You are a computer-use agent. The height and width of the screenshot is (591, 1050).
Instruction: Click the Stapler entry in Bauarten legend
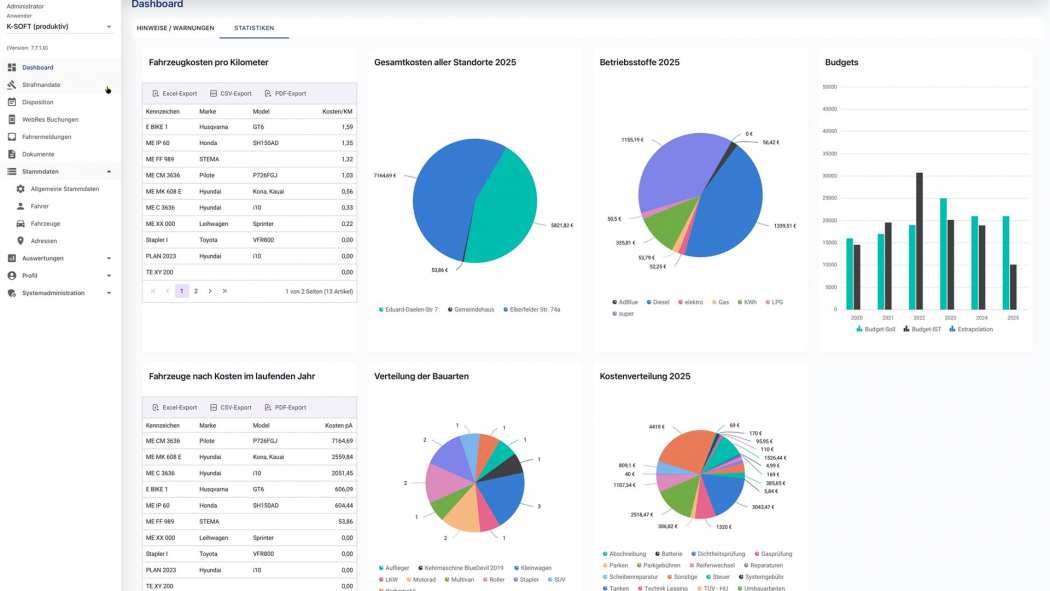[526, 580]
